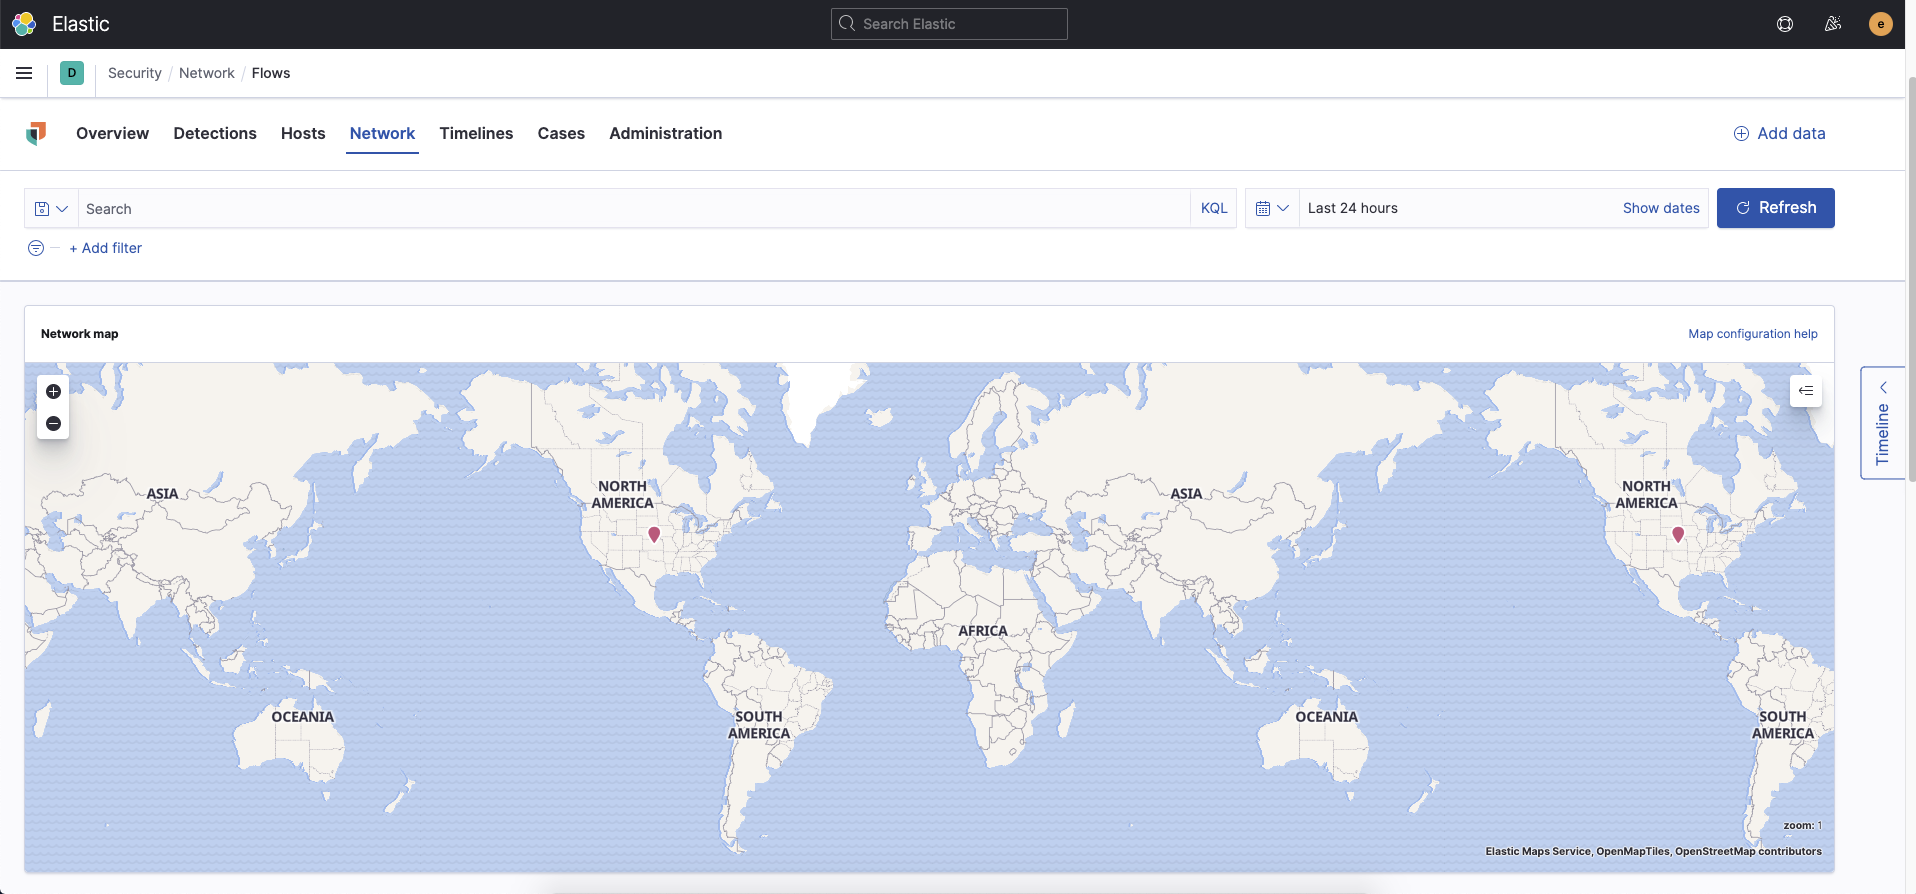The height and width of the screenshot is (894, 1916).
Task: Click the Network map panel title
Action: (x=80, y=334)
